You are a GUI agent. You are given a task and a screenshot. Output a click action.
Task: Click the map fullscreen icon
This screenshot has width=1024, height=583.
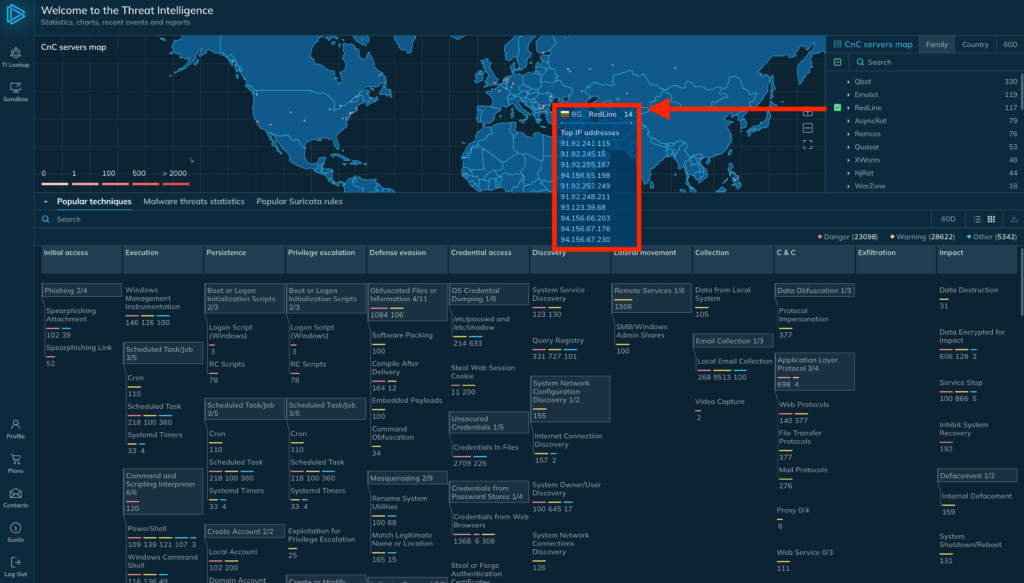[x=808, y=144]
